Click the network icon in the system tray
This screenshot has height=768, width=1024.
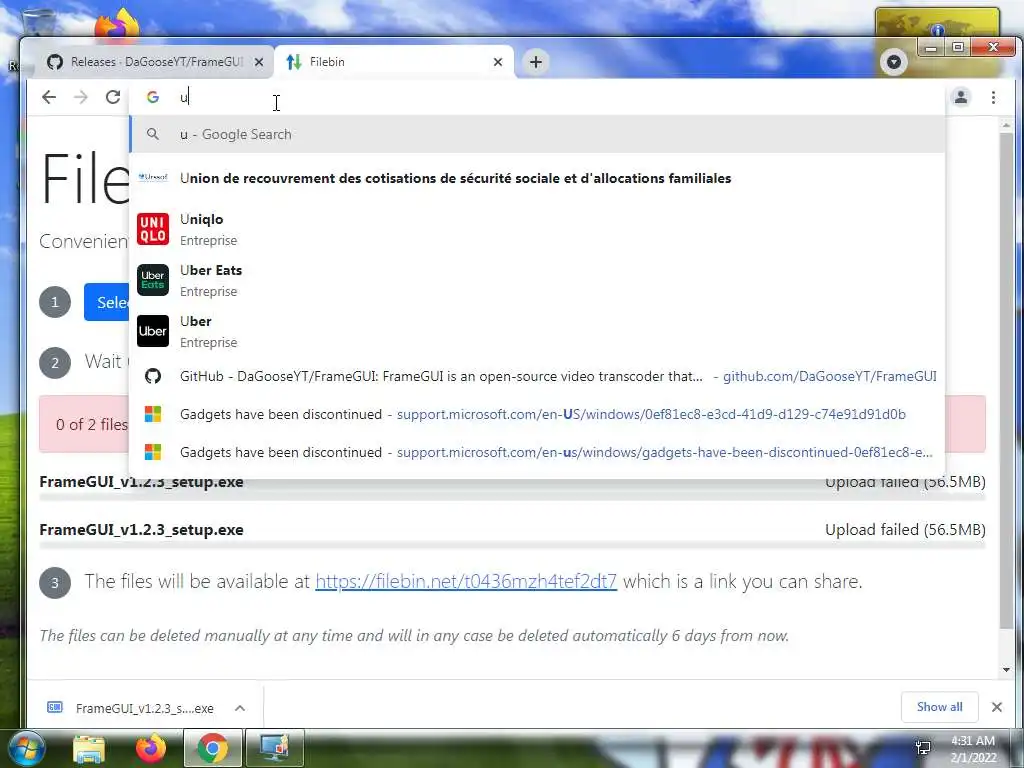923,748
